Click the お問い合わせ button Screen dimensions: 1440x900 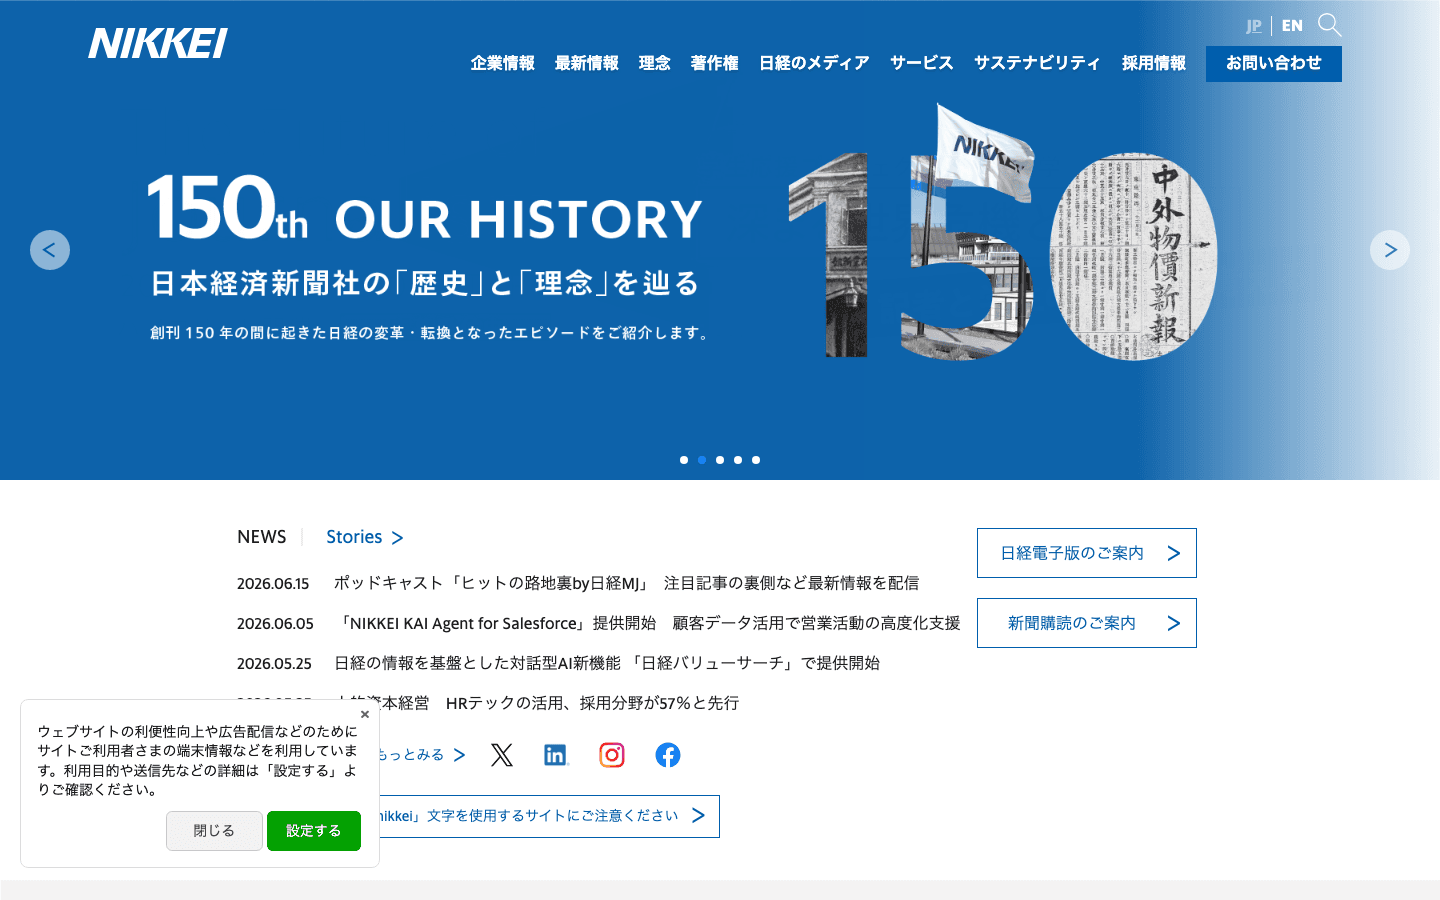point(1274,64)
